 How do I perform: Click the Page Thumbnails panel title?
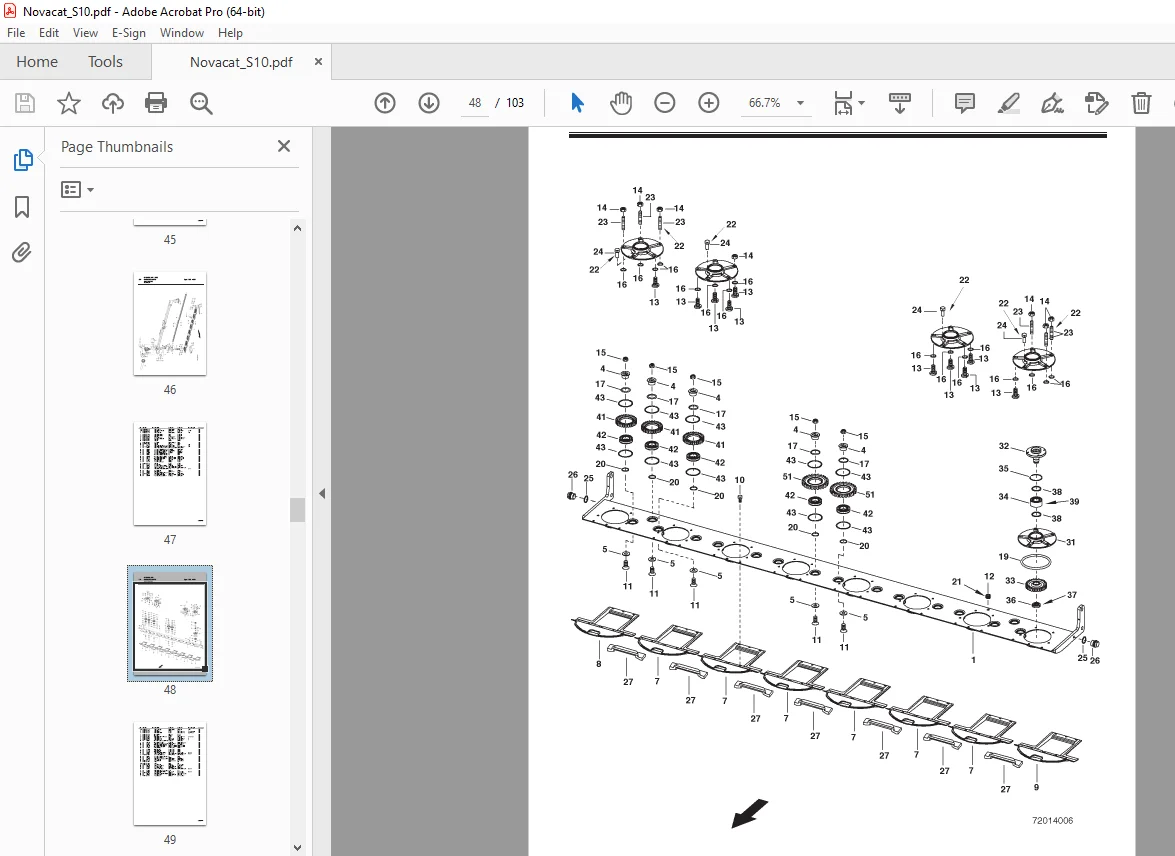click(117, 147)
